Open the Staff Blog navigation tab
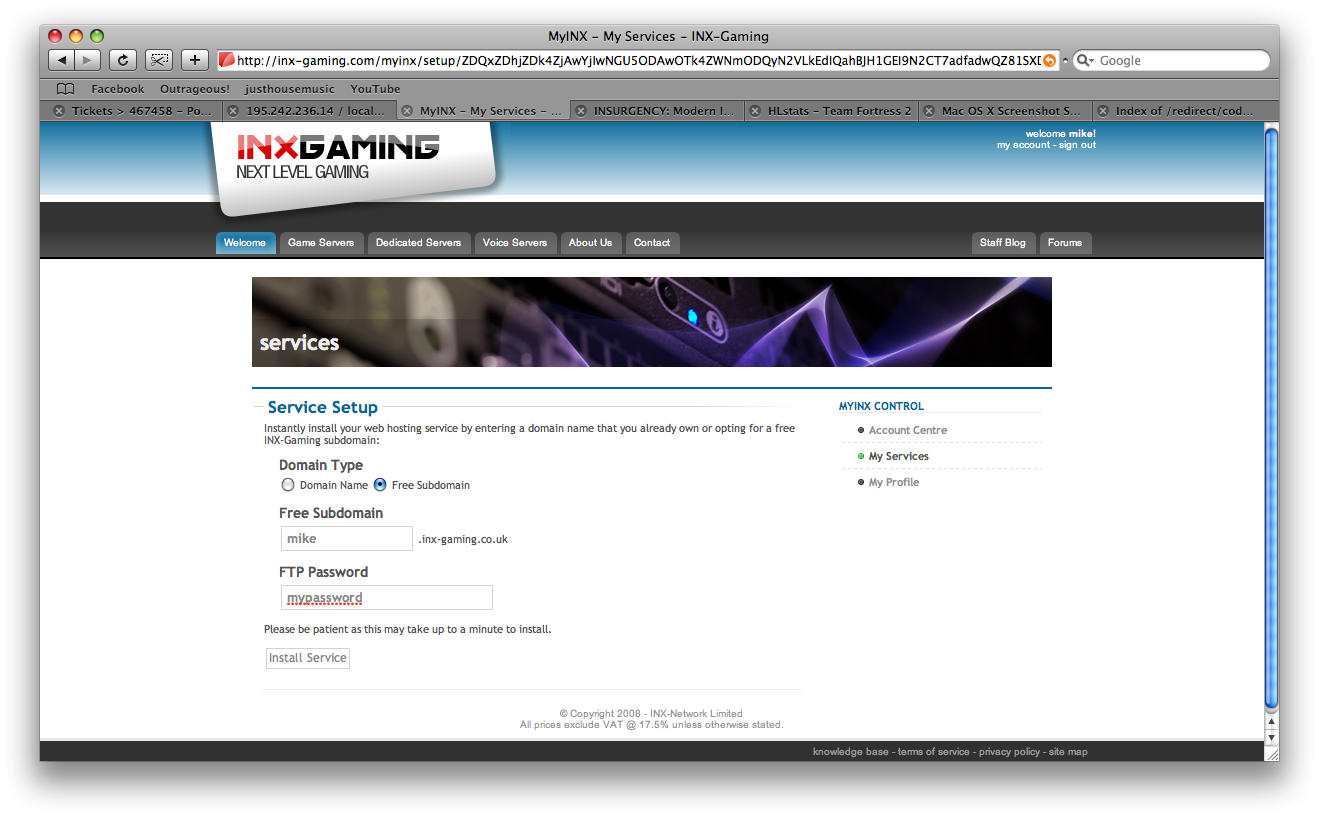Viewport: 1319px width, 816px height. coord(1003,243)
